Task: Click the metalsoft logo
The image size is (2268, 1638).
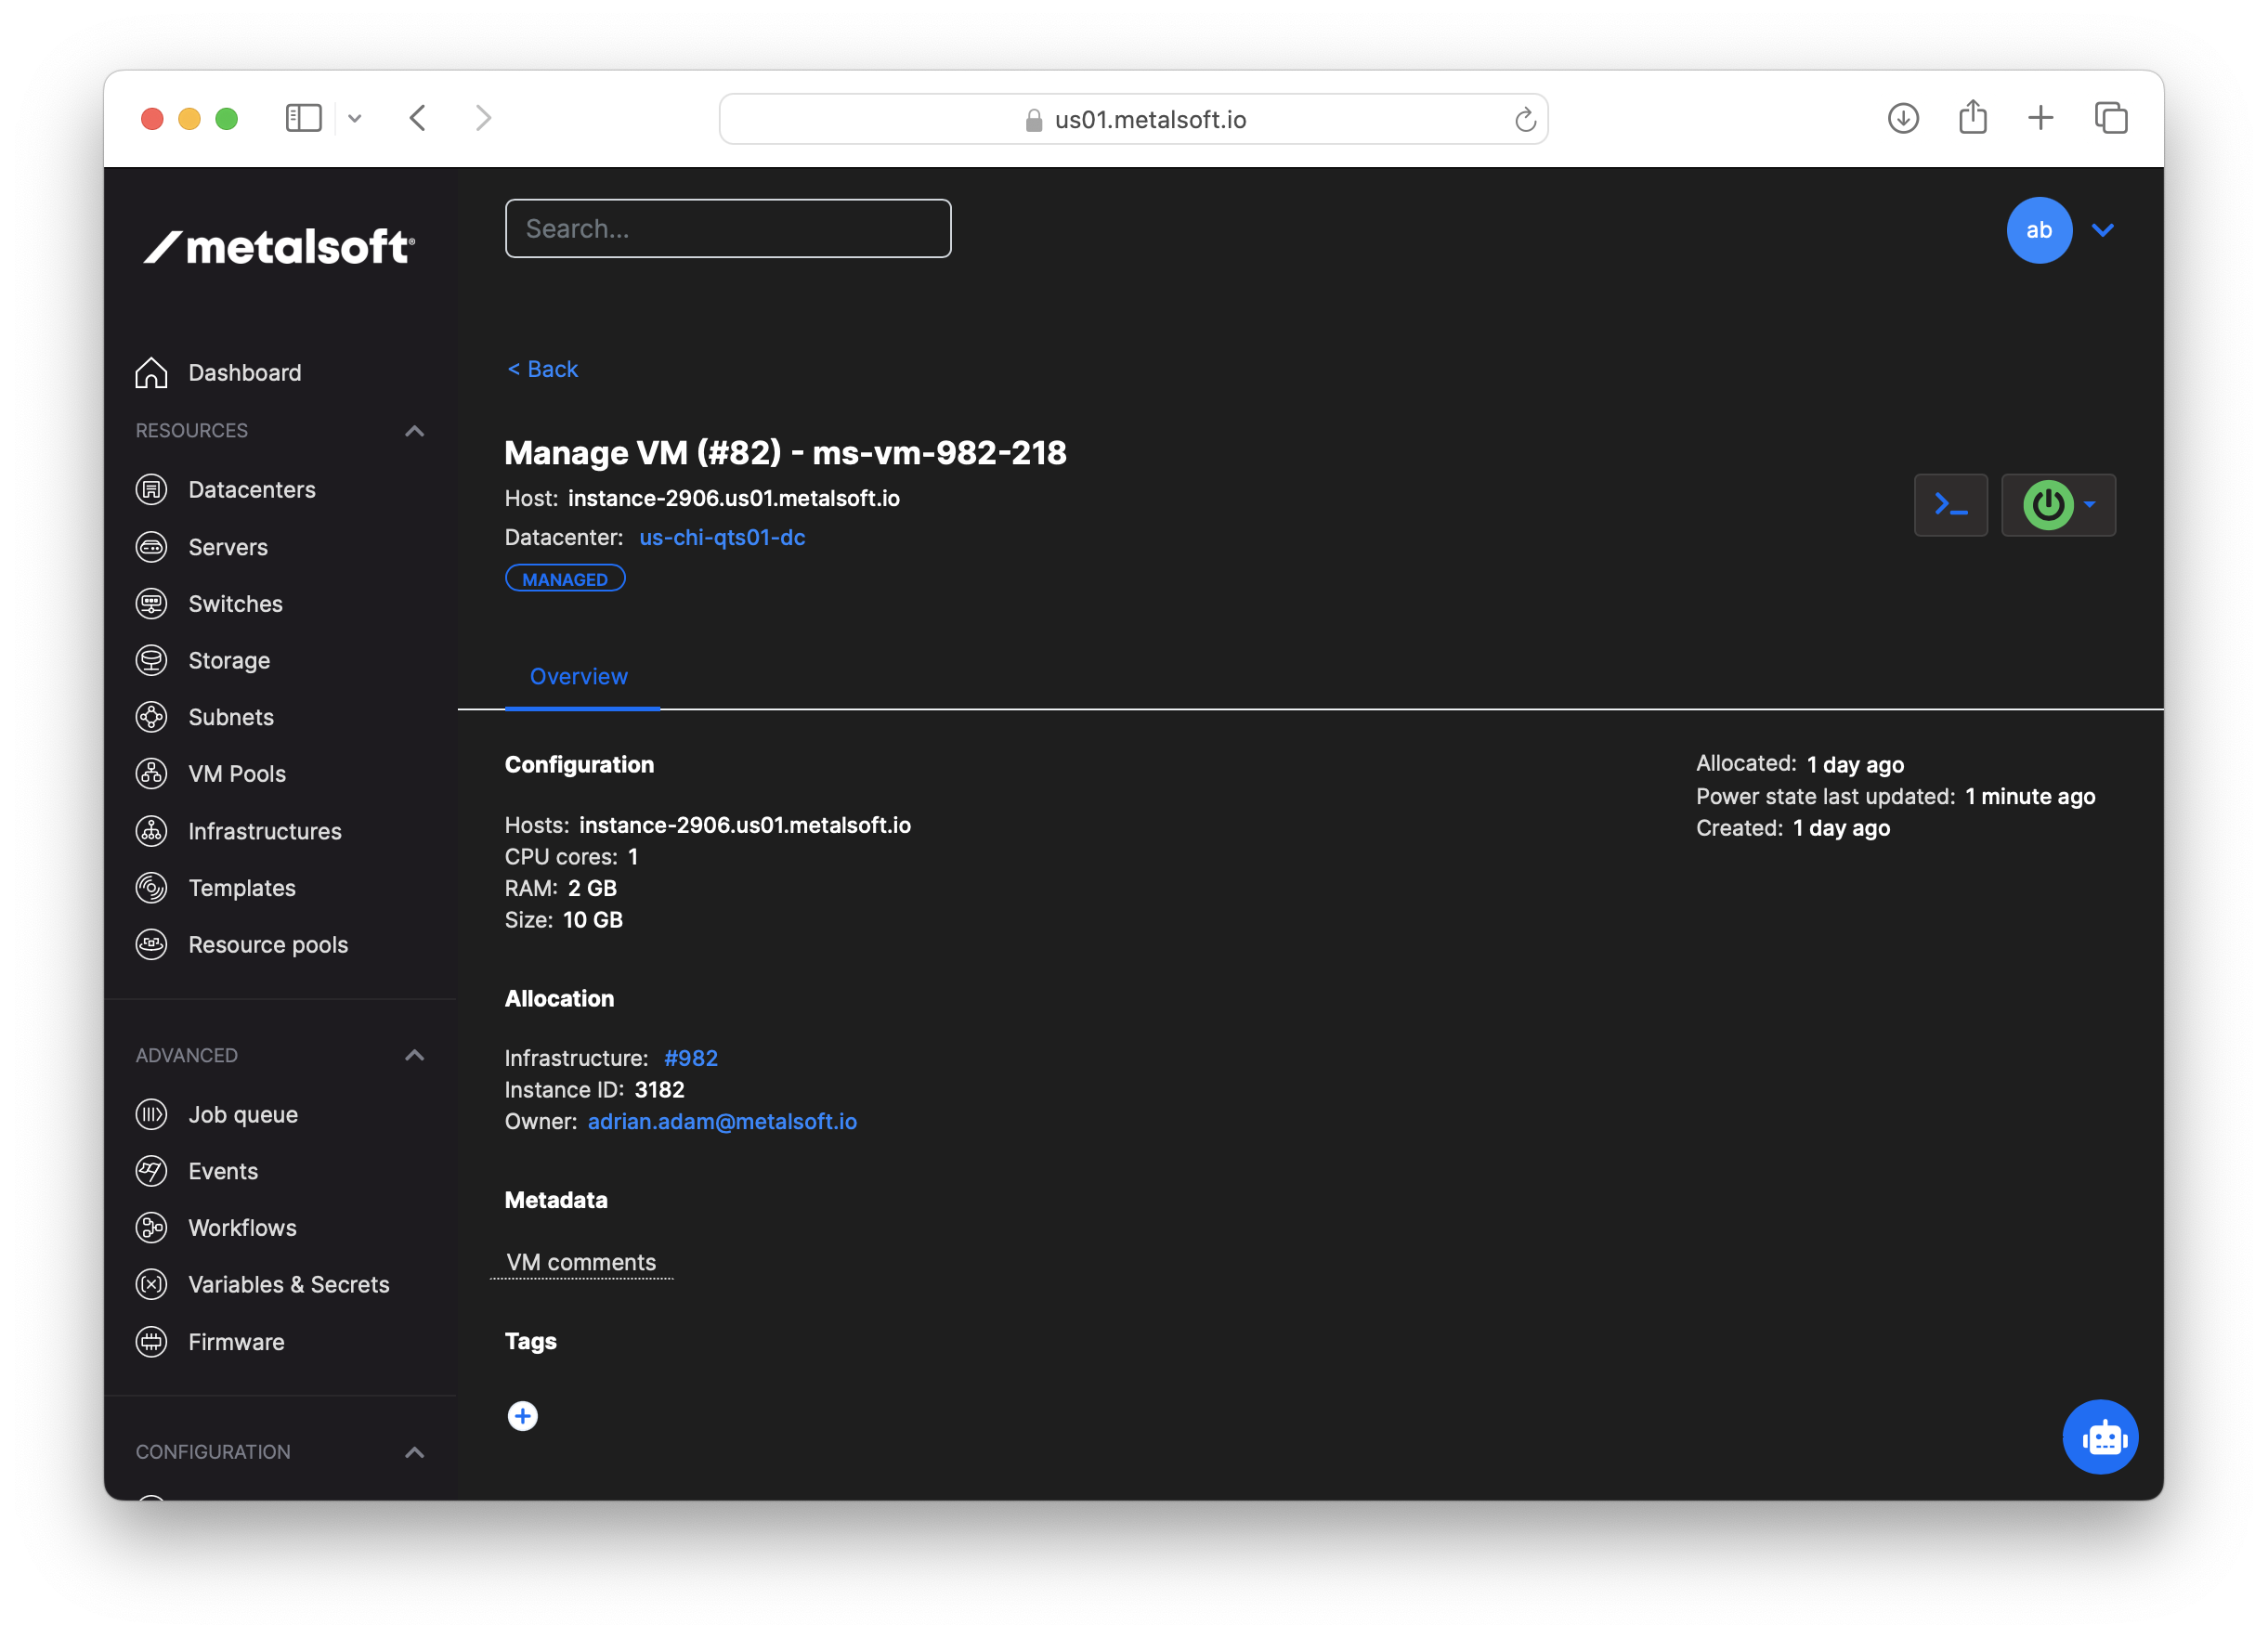Action: [279, 246]
